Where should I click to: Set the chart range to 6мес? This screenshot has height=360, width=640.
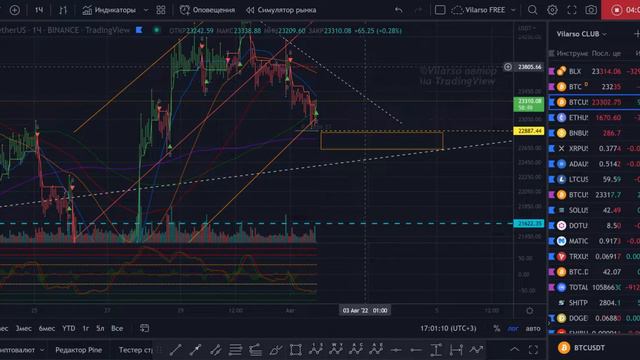click(x=47, y=328)
